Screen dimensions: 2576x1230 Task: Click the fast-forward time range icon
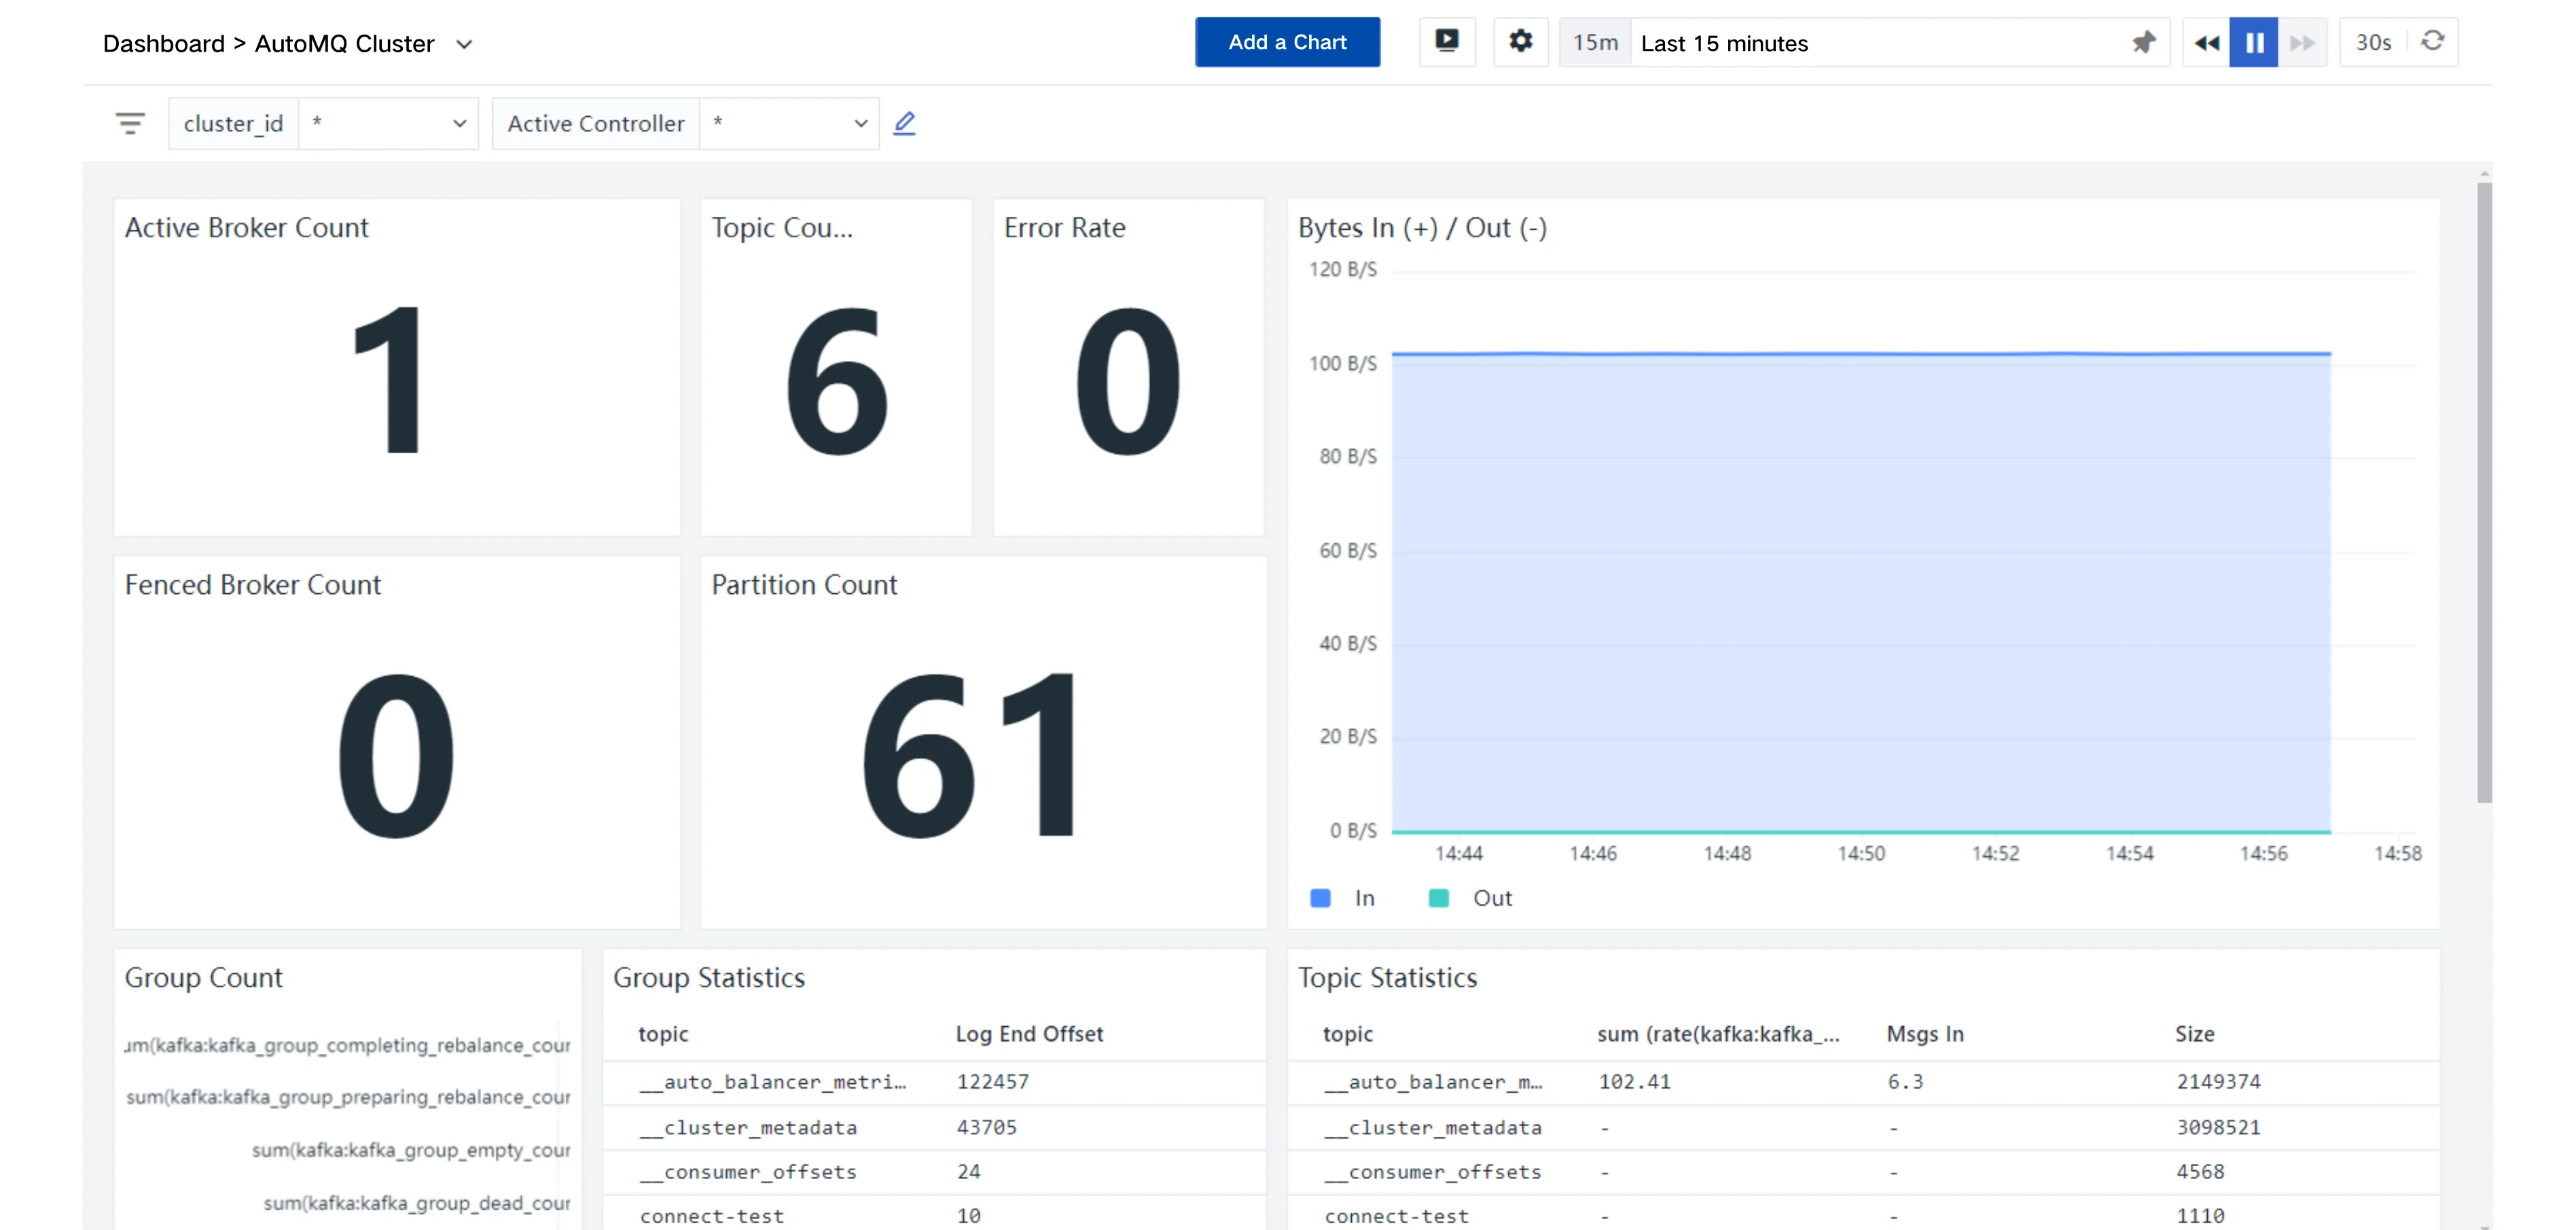(2302, 43)
